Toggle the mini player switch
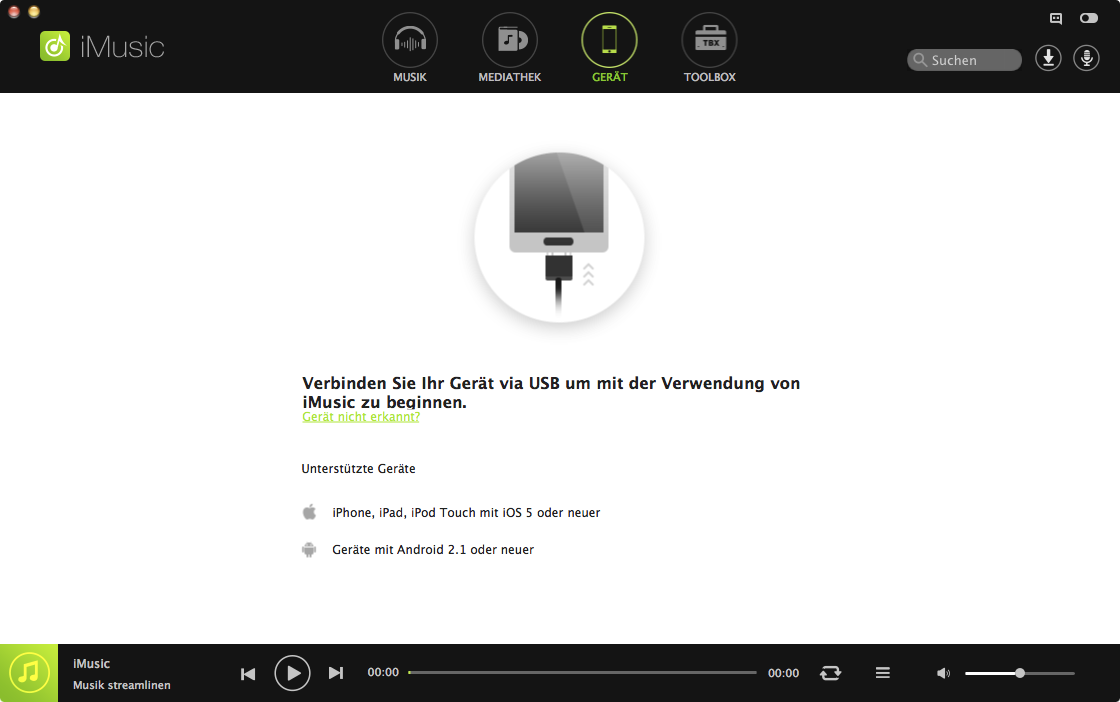This screenshot has height=702, width=1120. point(1089,18)
